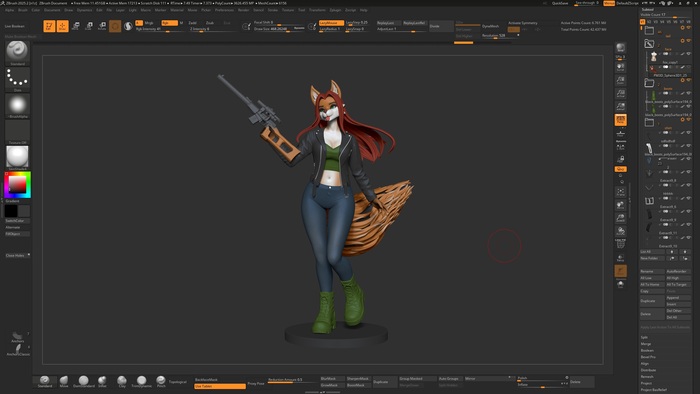Select Inflat brush in bottom shelf
This screenshot has height=394, width=700.
102,382
